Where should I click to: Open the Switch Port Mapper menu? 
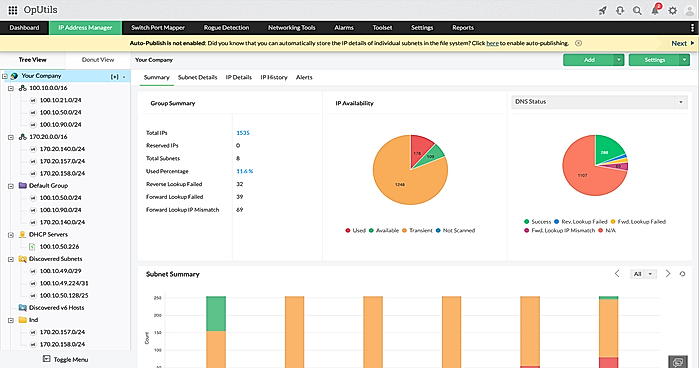(x=158, y=28)
